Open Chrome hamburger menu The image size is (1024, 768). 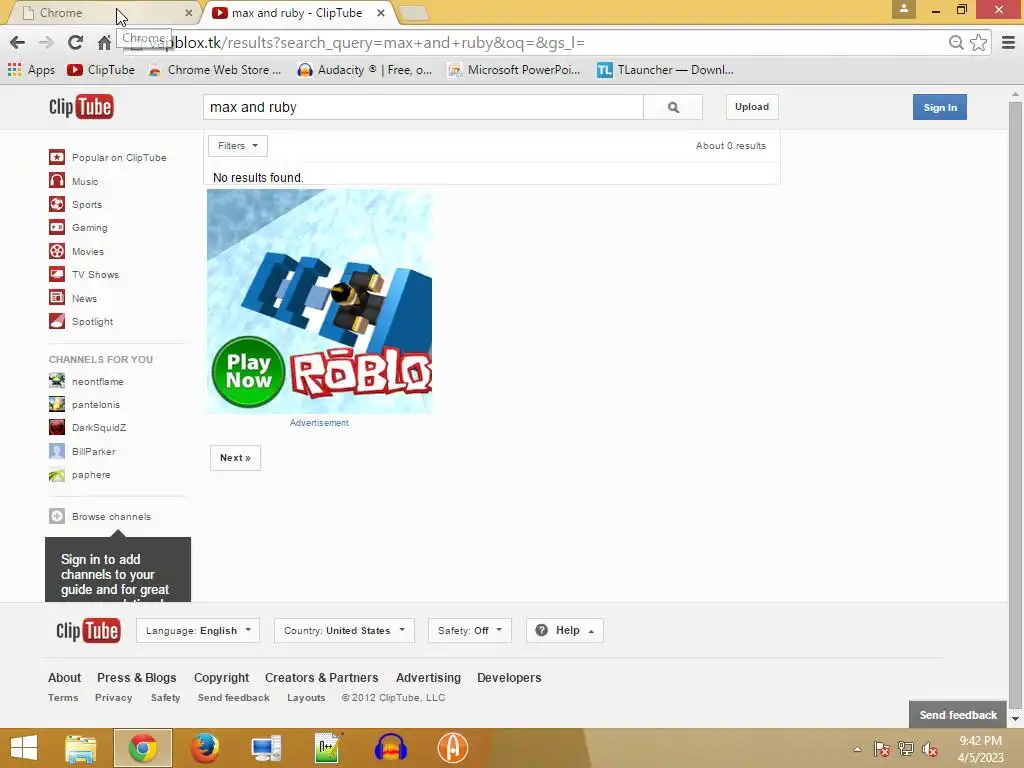coord(1008,42)
